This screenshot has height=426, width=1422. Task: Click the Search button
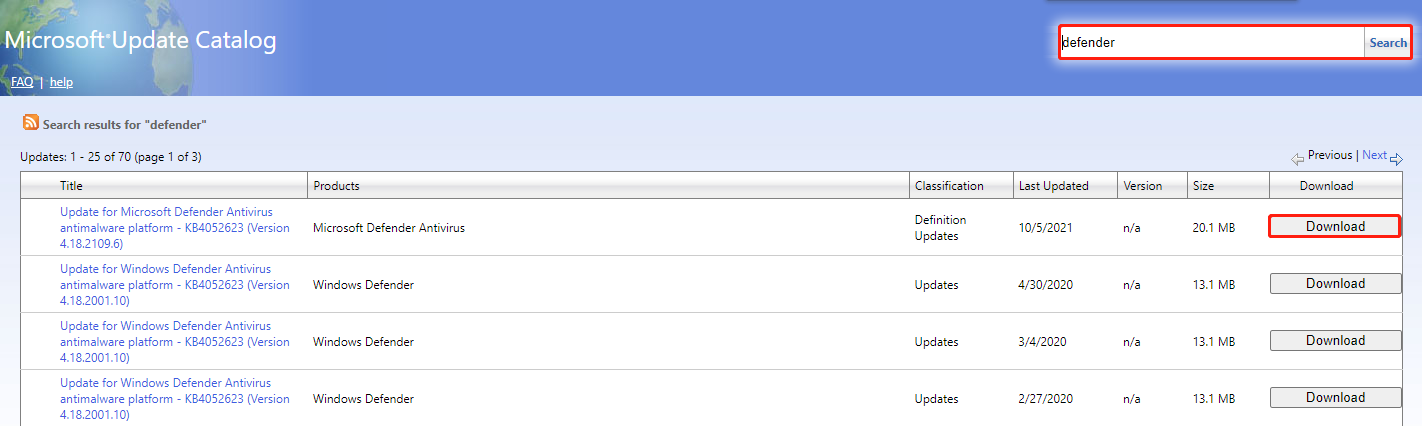pyautogui.click(x=1387, y=43)
